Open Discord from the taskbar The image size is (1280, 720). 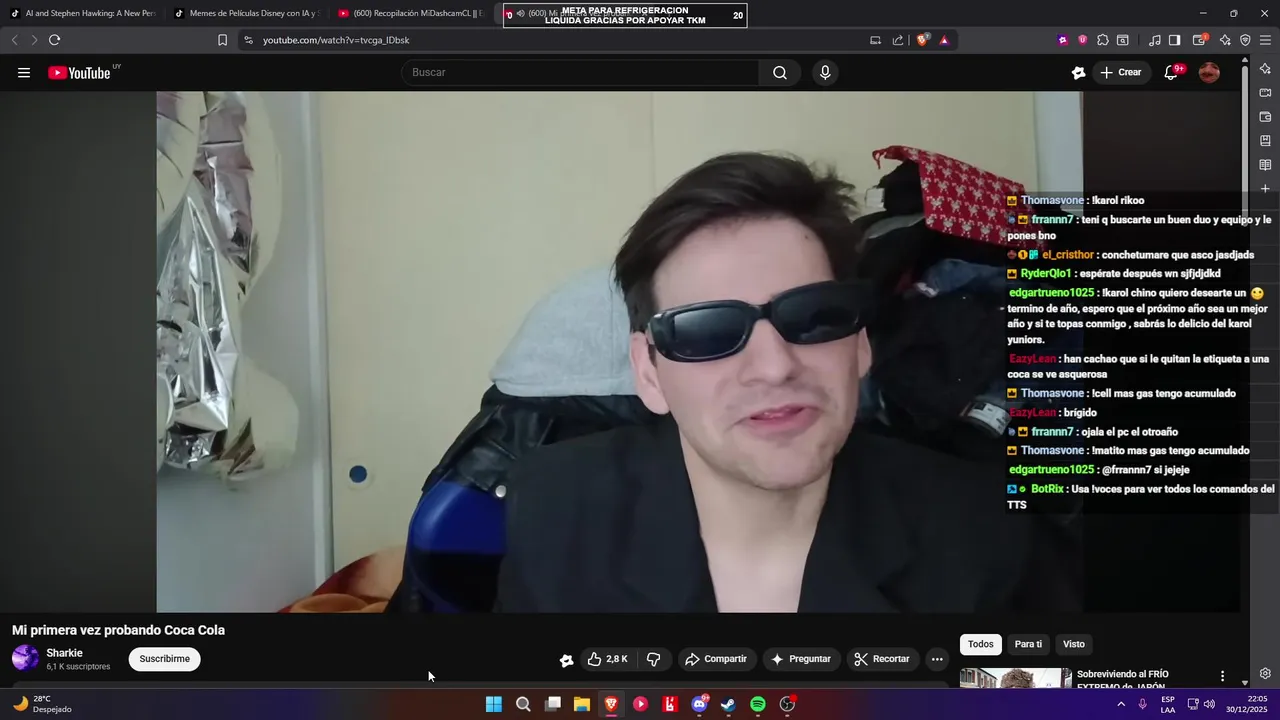699,704
